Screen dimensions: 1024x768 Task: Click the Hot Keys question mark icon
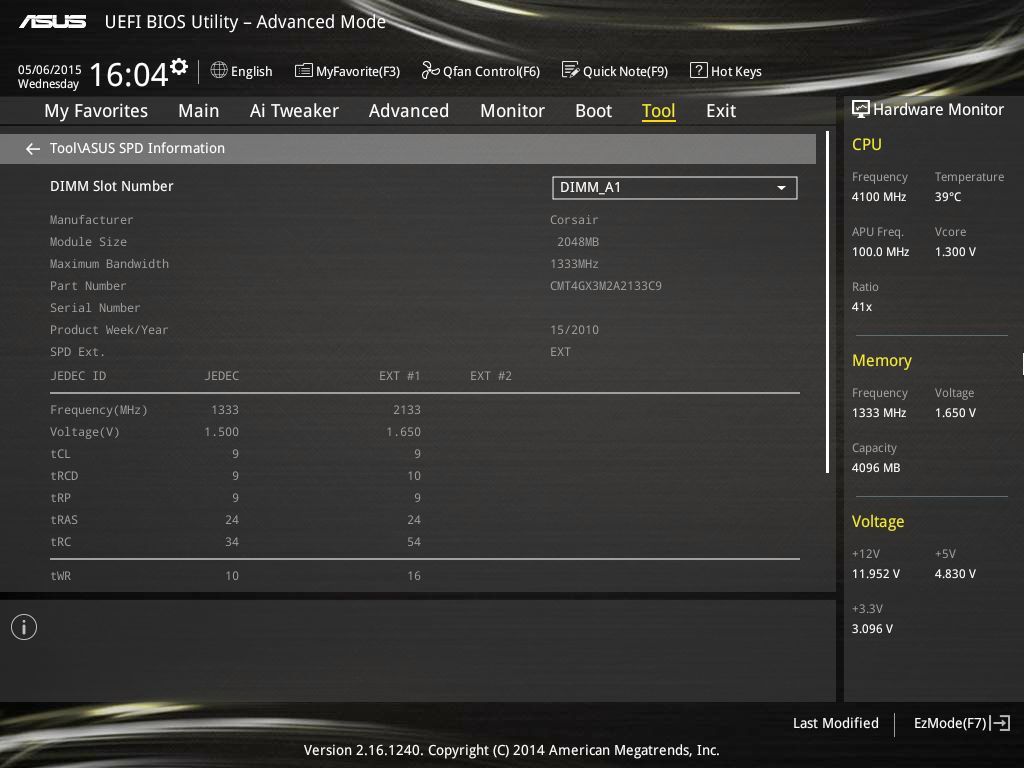(698, 70)
